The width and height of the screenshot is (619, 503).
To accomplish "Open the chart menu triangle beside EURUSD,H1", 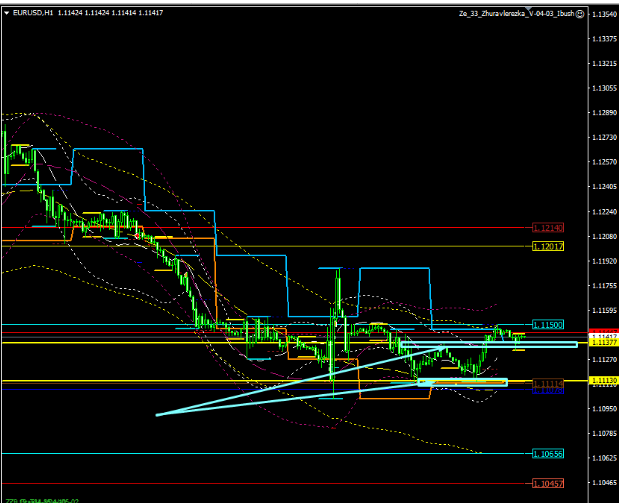I will tap(6, 13).
